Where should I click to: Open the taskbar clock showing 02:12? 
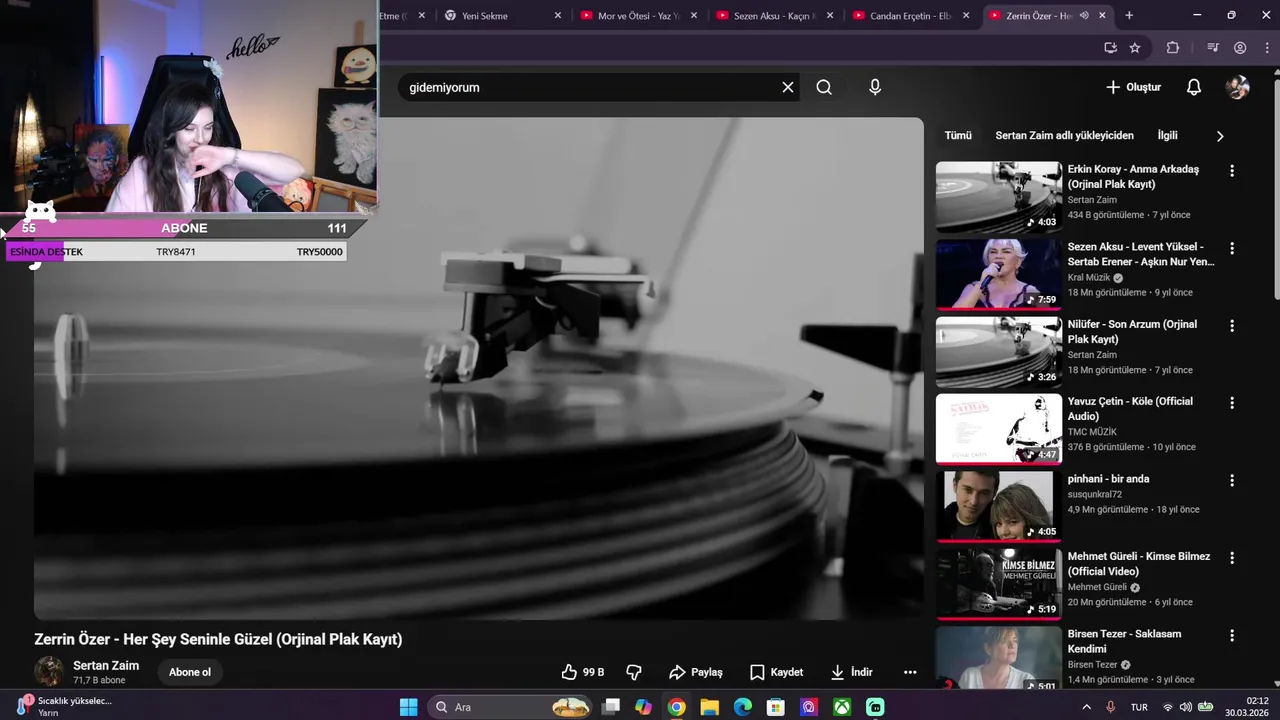tap(1248, 707)
